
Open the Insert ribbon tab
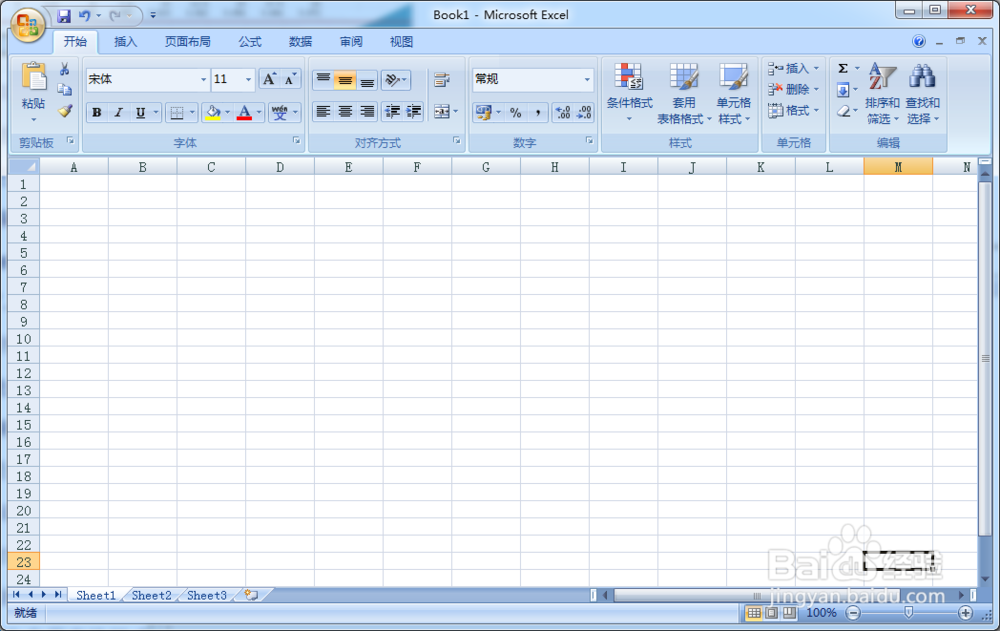pos(125,41)
